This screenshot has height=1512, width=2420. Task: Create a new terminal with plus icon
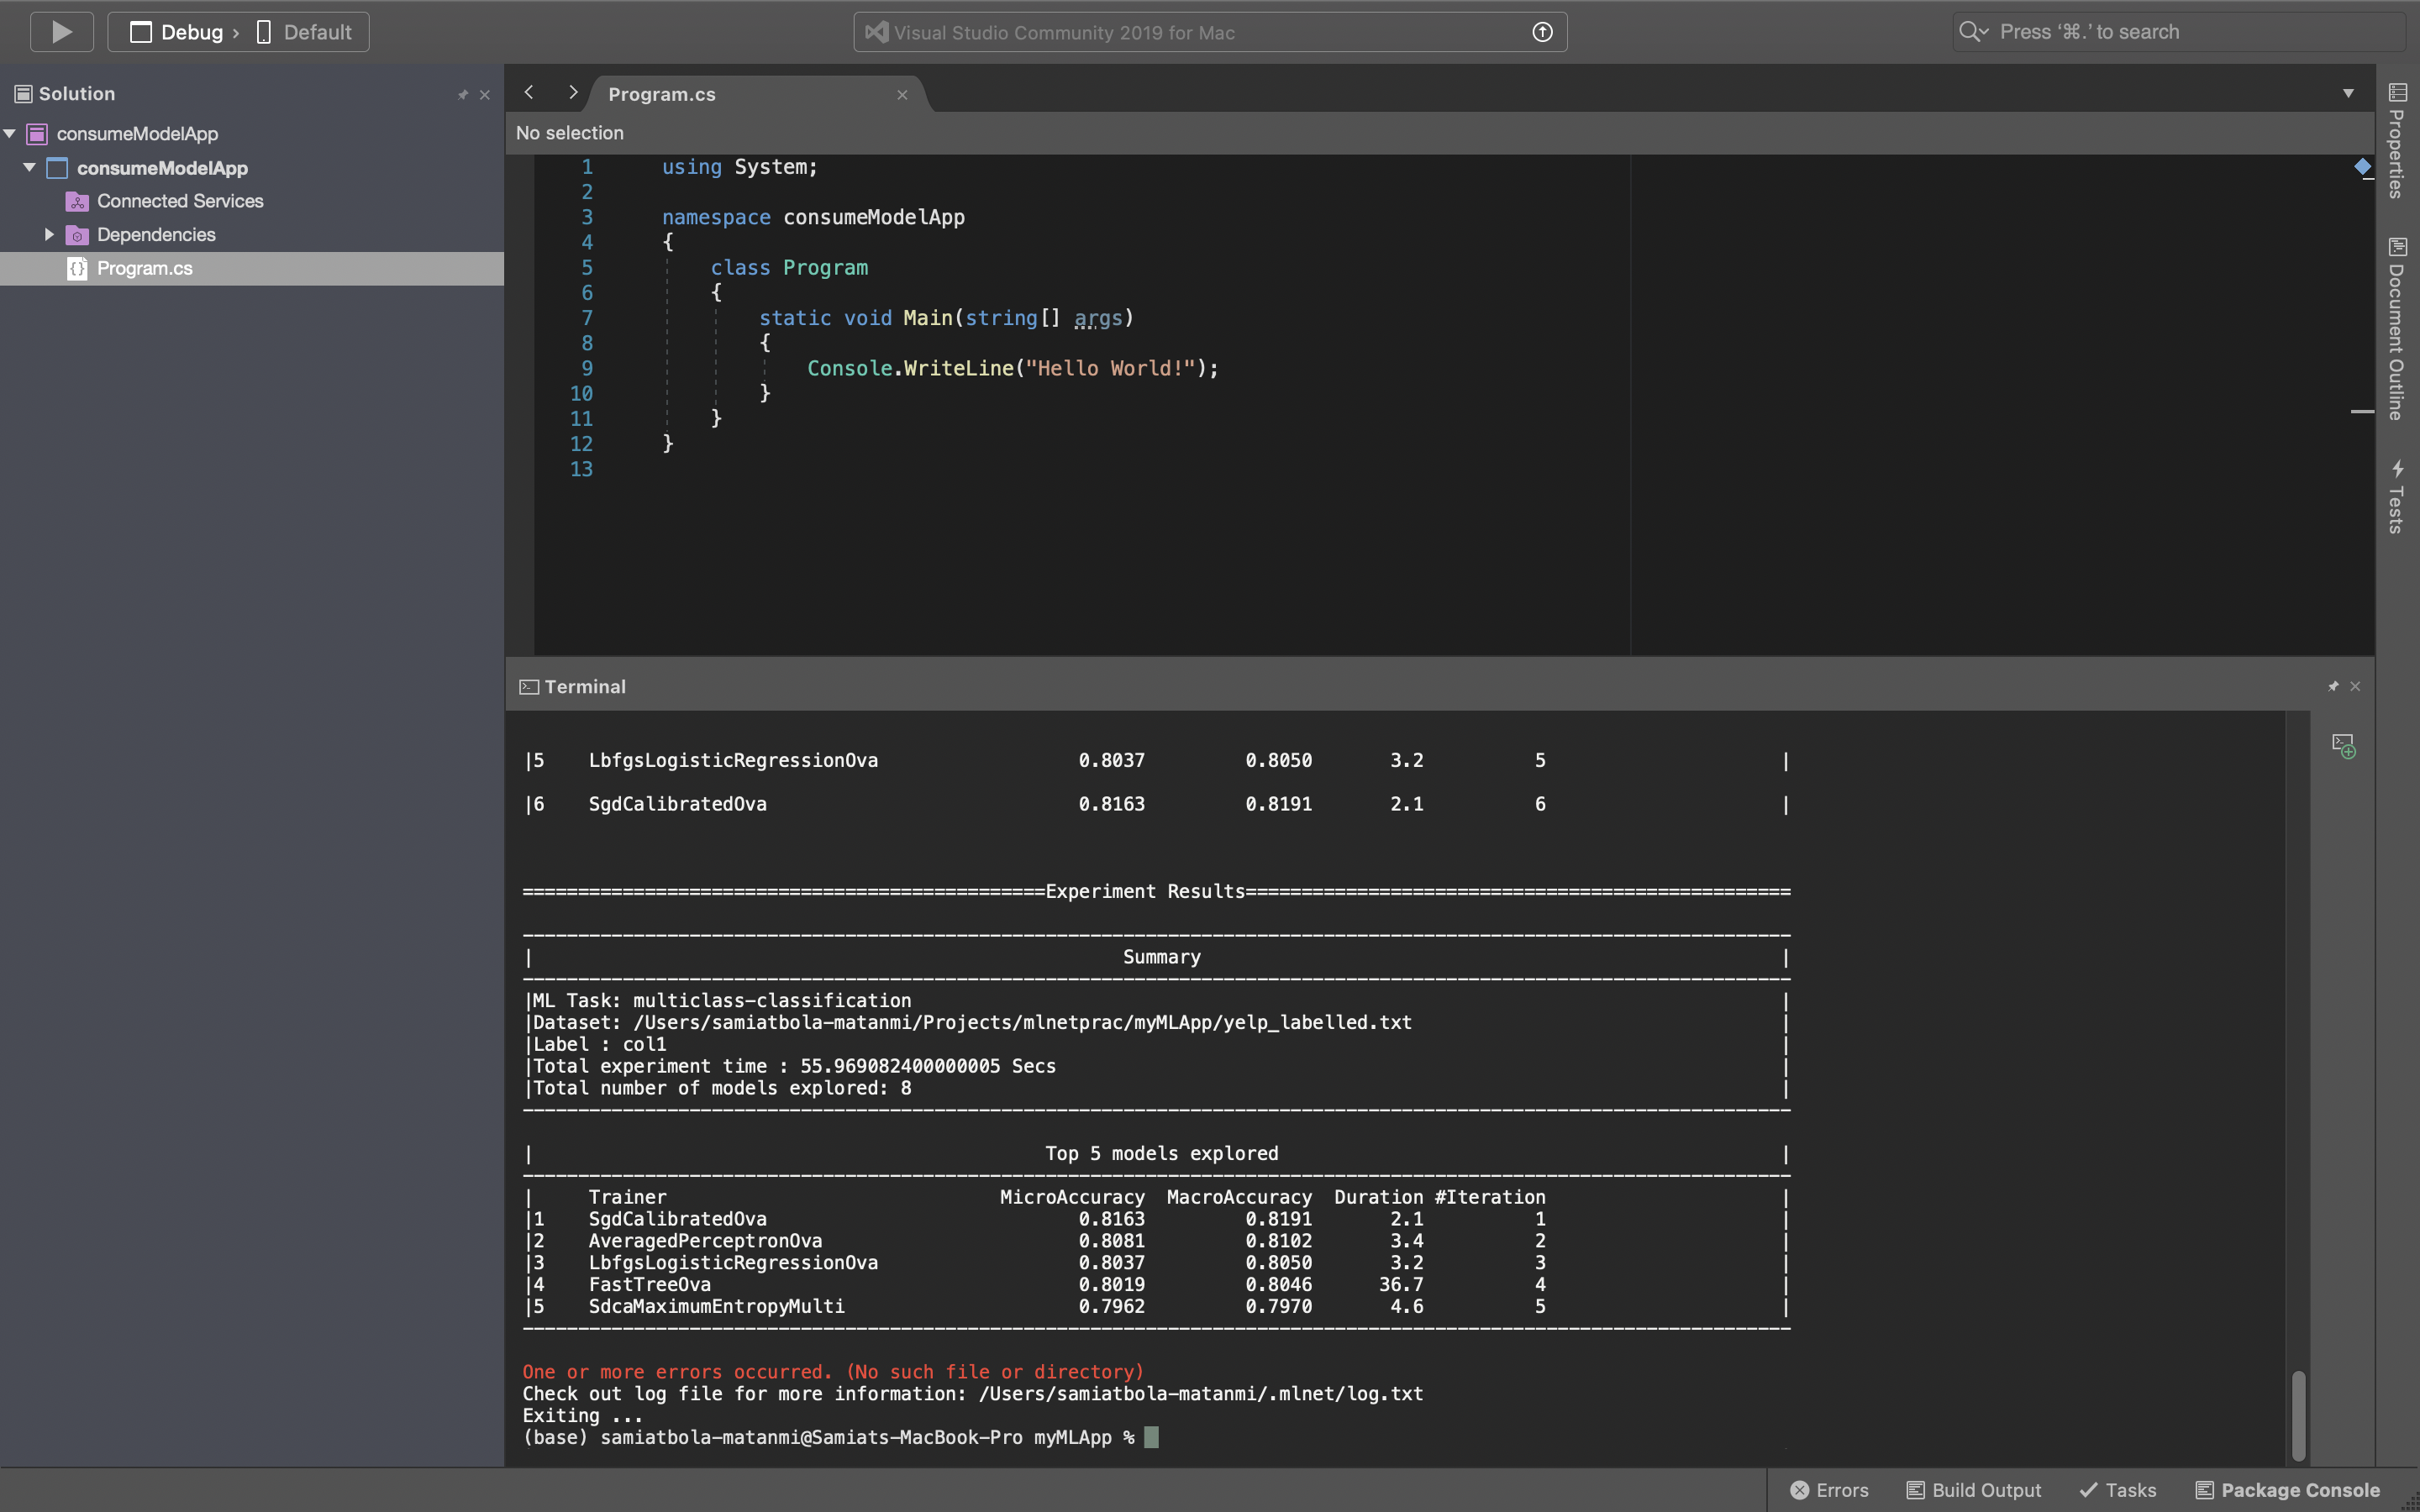pyautogui.click(x=2343, y=746)
